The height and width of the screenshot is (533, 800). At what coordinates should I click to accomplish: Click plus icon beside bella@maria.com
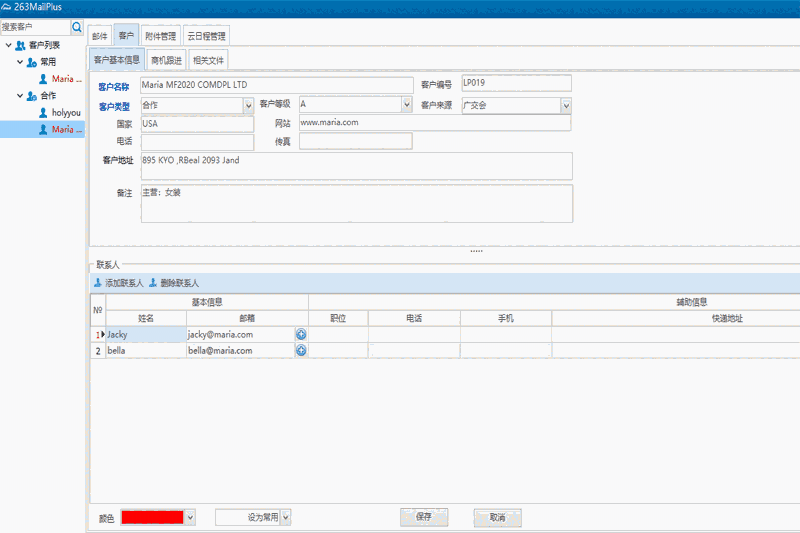pos(301,350)
